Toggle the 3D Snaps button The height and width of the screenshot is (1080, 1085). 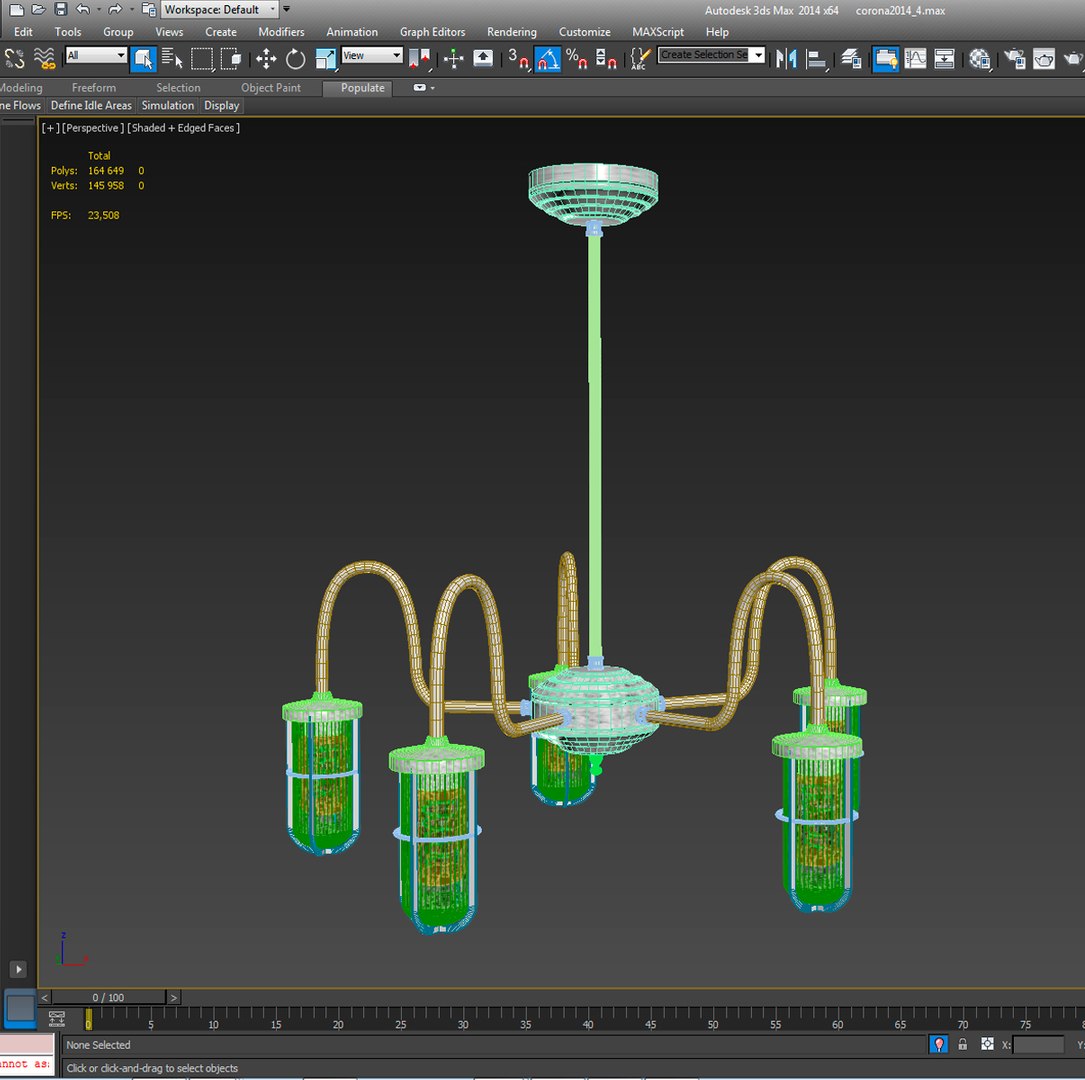[518, 59]
